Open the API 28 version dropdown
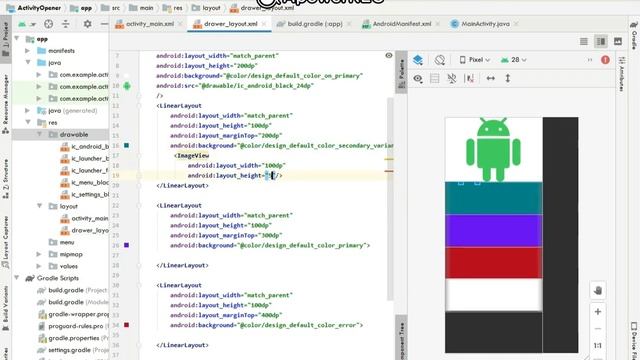The height and width of the screenshot is (360, 640). point(513,60)
